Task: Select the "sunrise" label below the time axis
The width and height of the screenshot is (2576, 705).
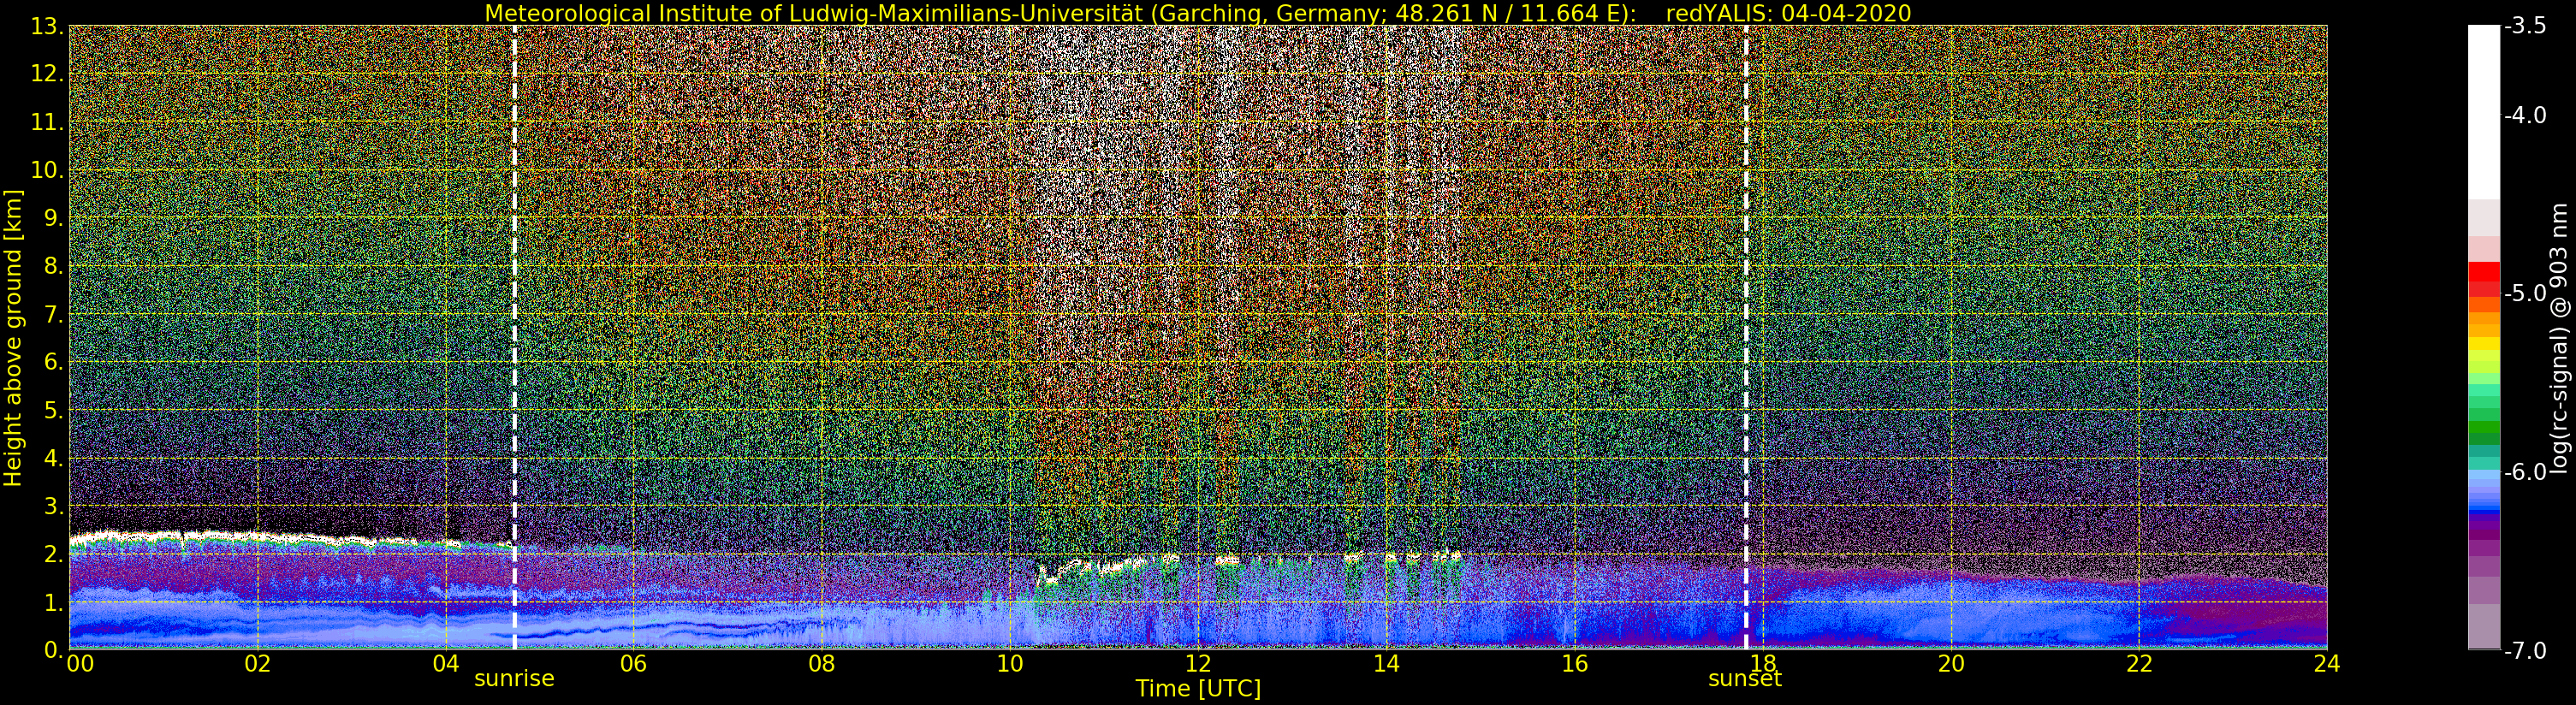Action: click(x=514, y=678)
